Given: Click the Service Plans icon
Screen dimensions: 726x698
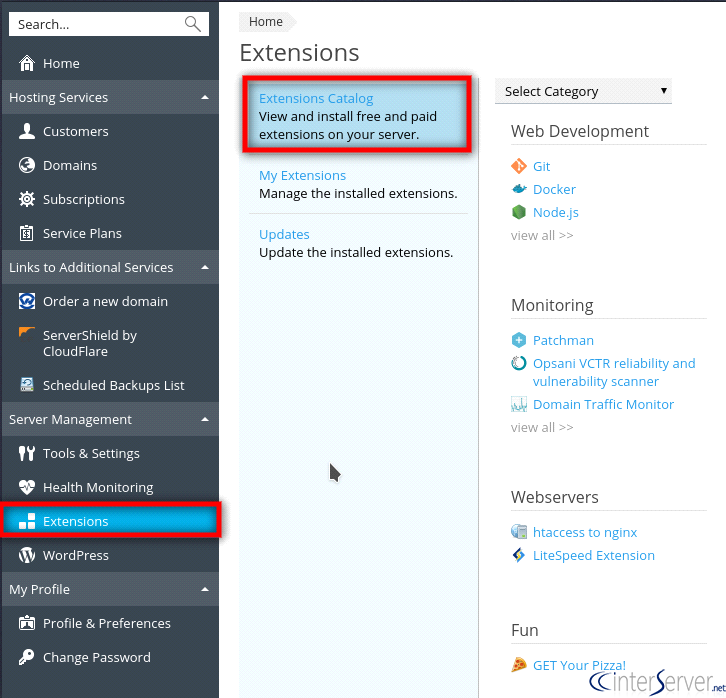Looking at the screenshot, I should pyautogui.click(x=27, y=233).
